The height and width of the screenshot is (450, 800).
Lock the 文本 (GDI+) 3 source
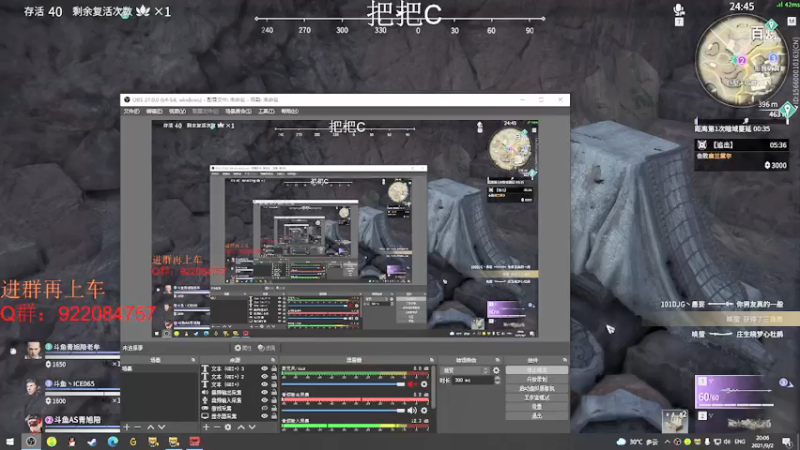click(274, 368)
